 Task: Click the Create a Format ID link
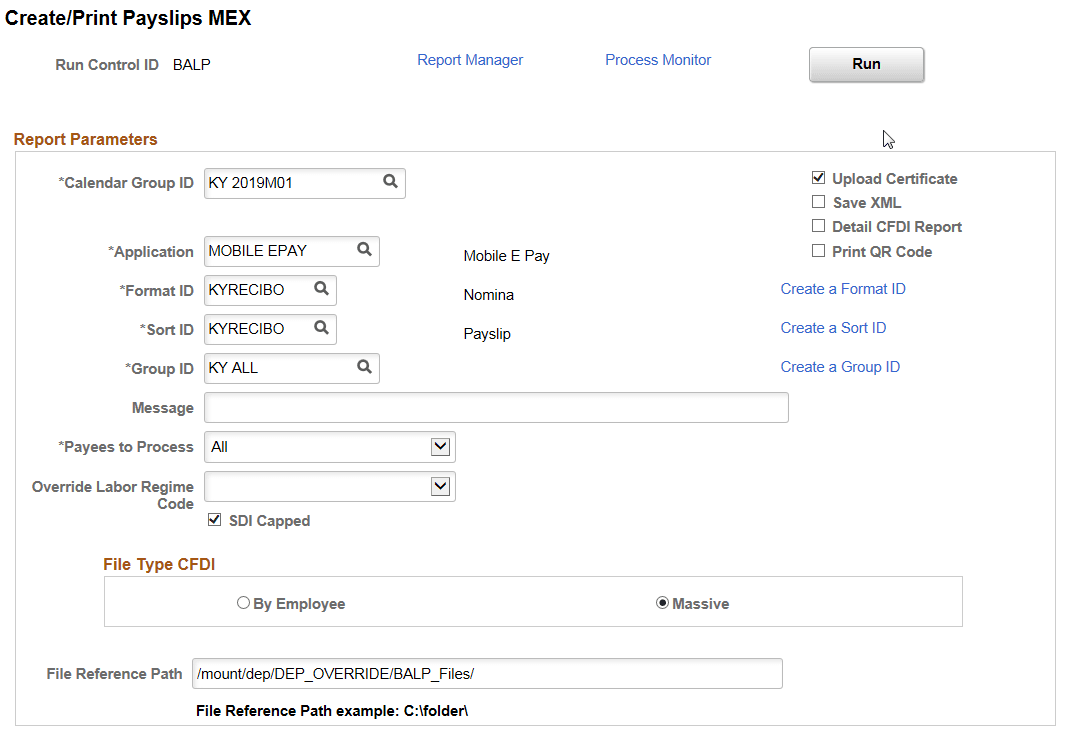coord(843,288)
